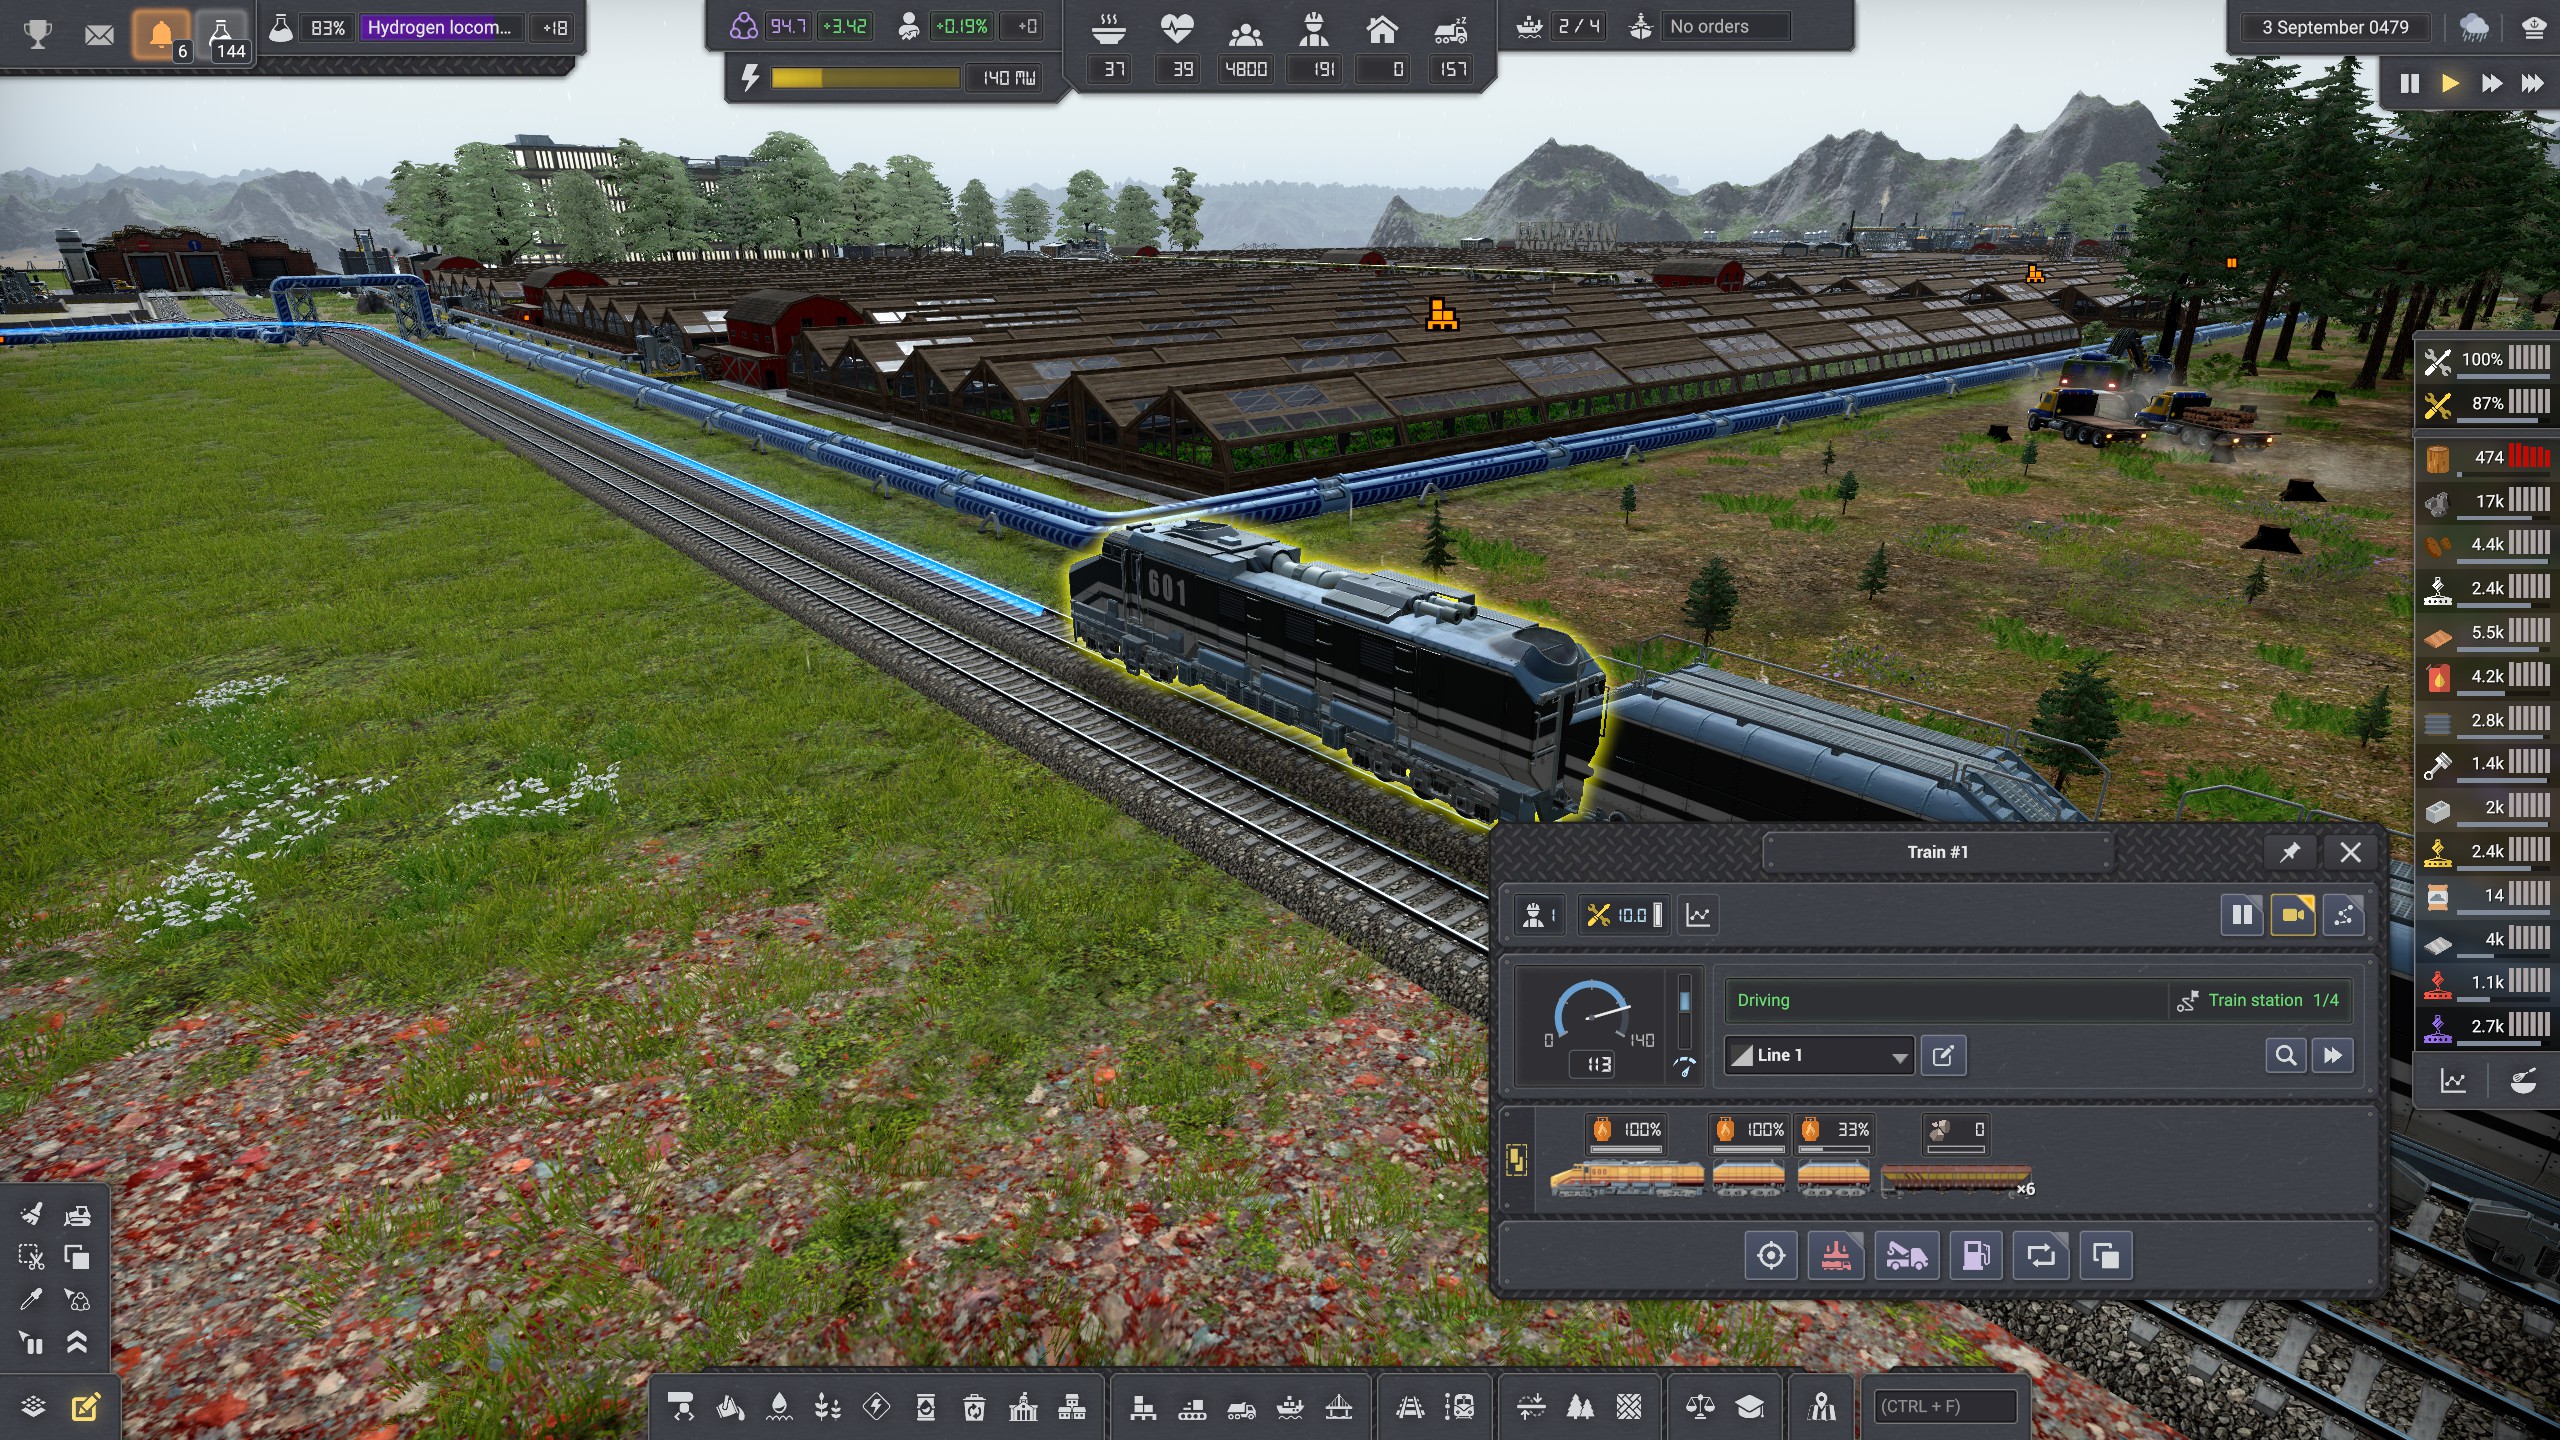Click the copy train button
2560x1440 pixels.
(2105, 1255)
